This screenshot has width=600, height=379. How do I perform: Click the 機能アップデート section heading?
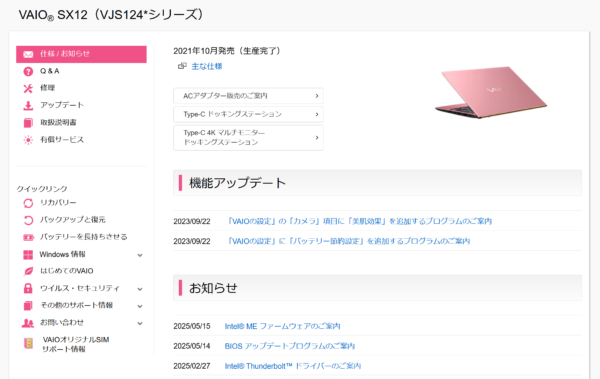pyautogui.click(x=238, y=183)
